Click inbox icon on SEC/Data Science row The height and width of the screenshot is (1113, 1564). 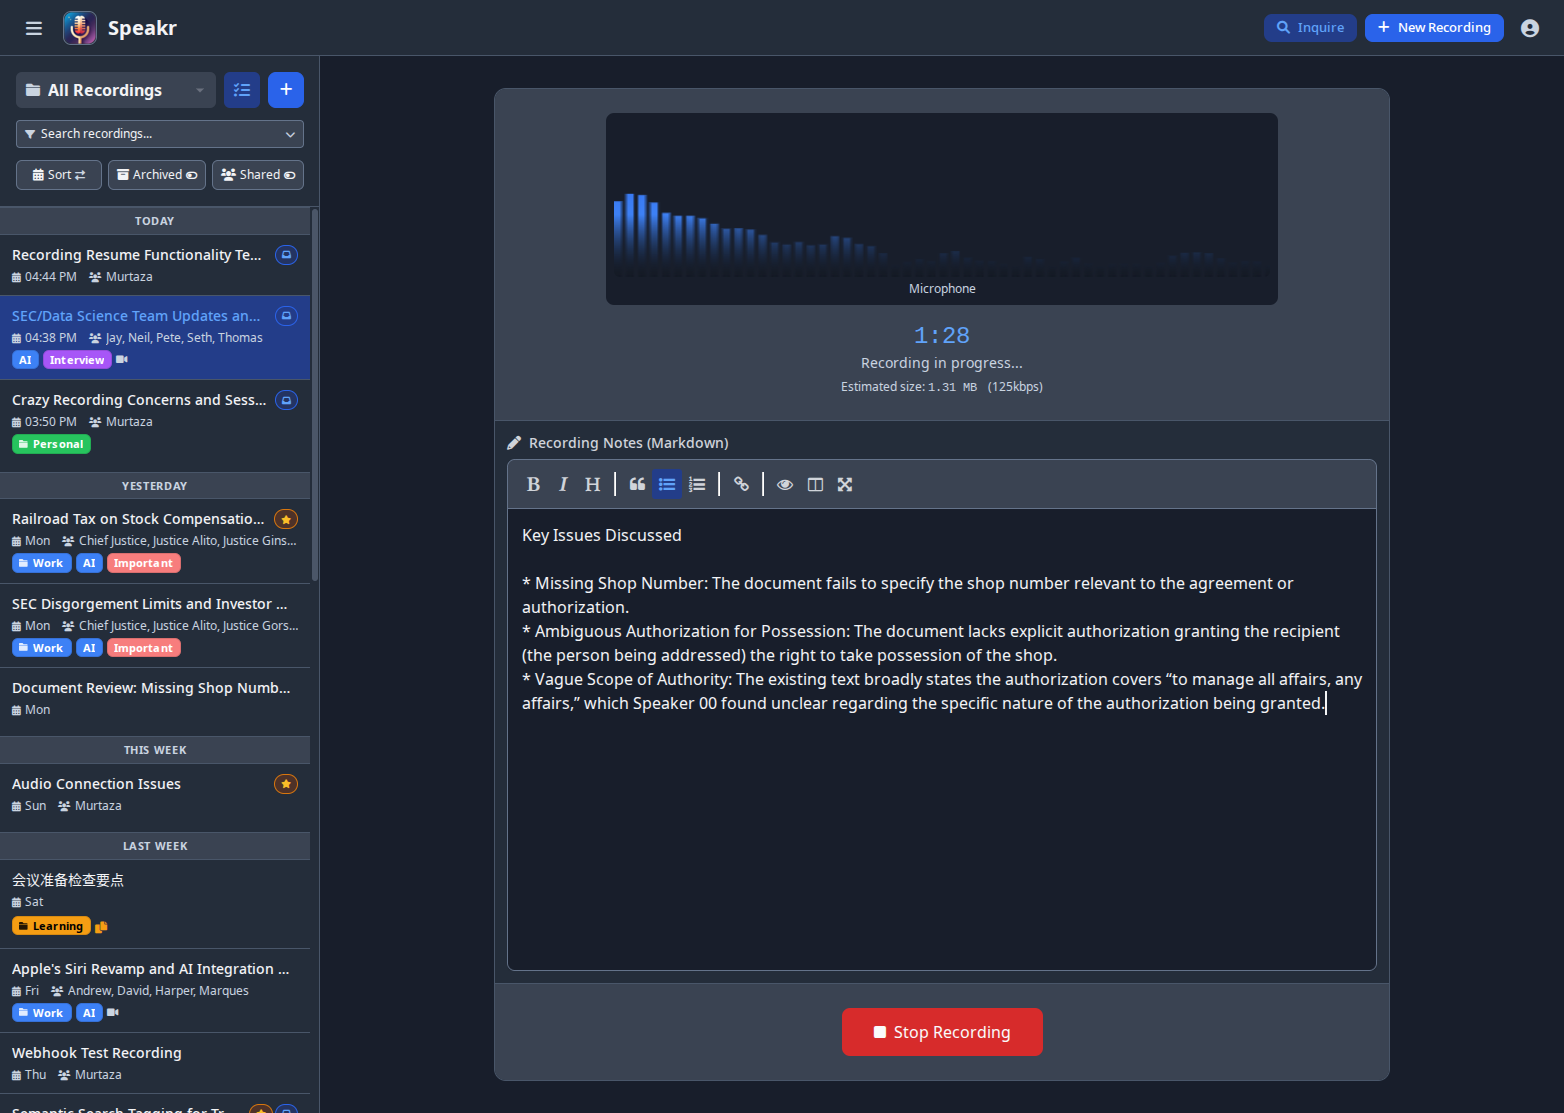(286, 316)
